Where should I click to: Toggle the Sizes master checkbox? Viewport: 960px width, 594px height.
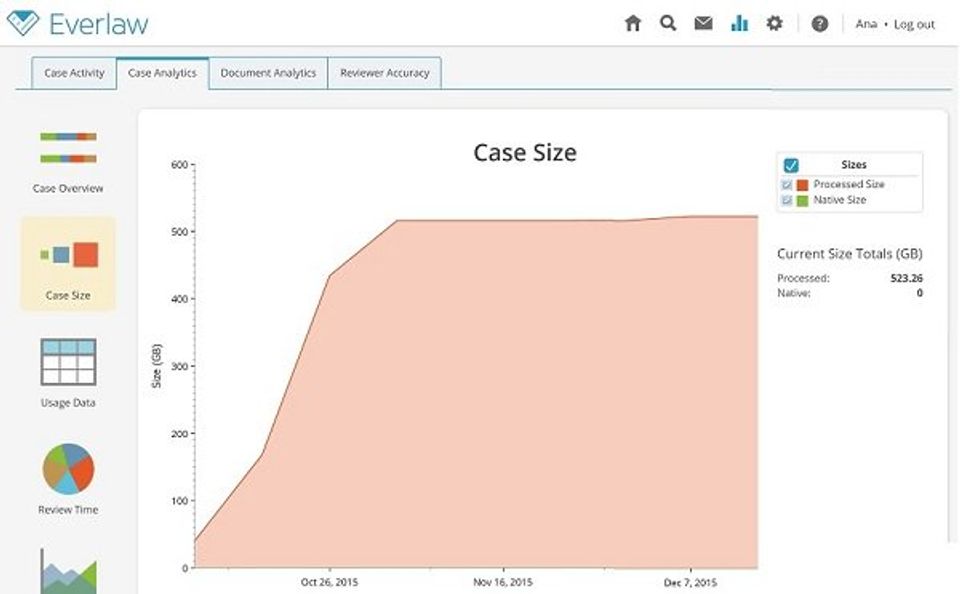791,165
